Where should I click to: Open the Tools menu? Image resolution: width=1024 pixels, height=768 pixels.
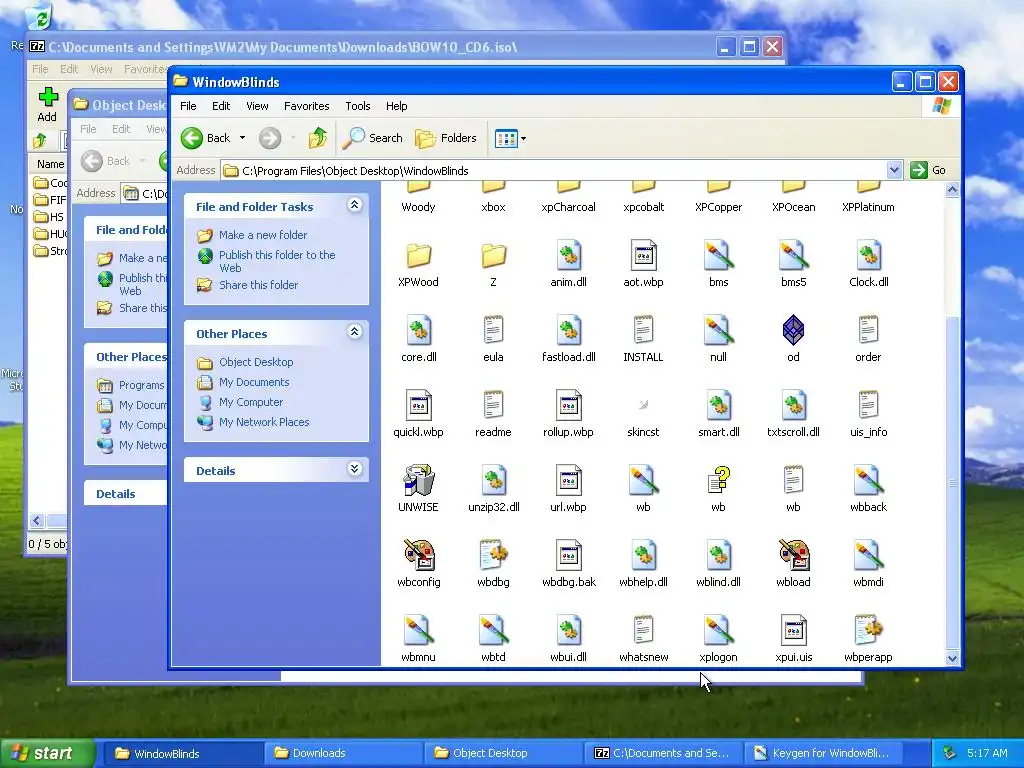(357, 106)
